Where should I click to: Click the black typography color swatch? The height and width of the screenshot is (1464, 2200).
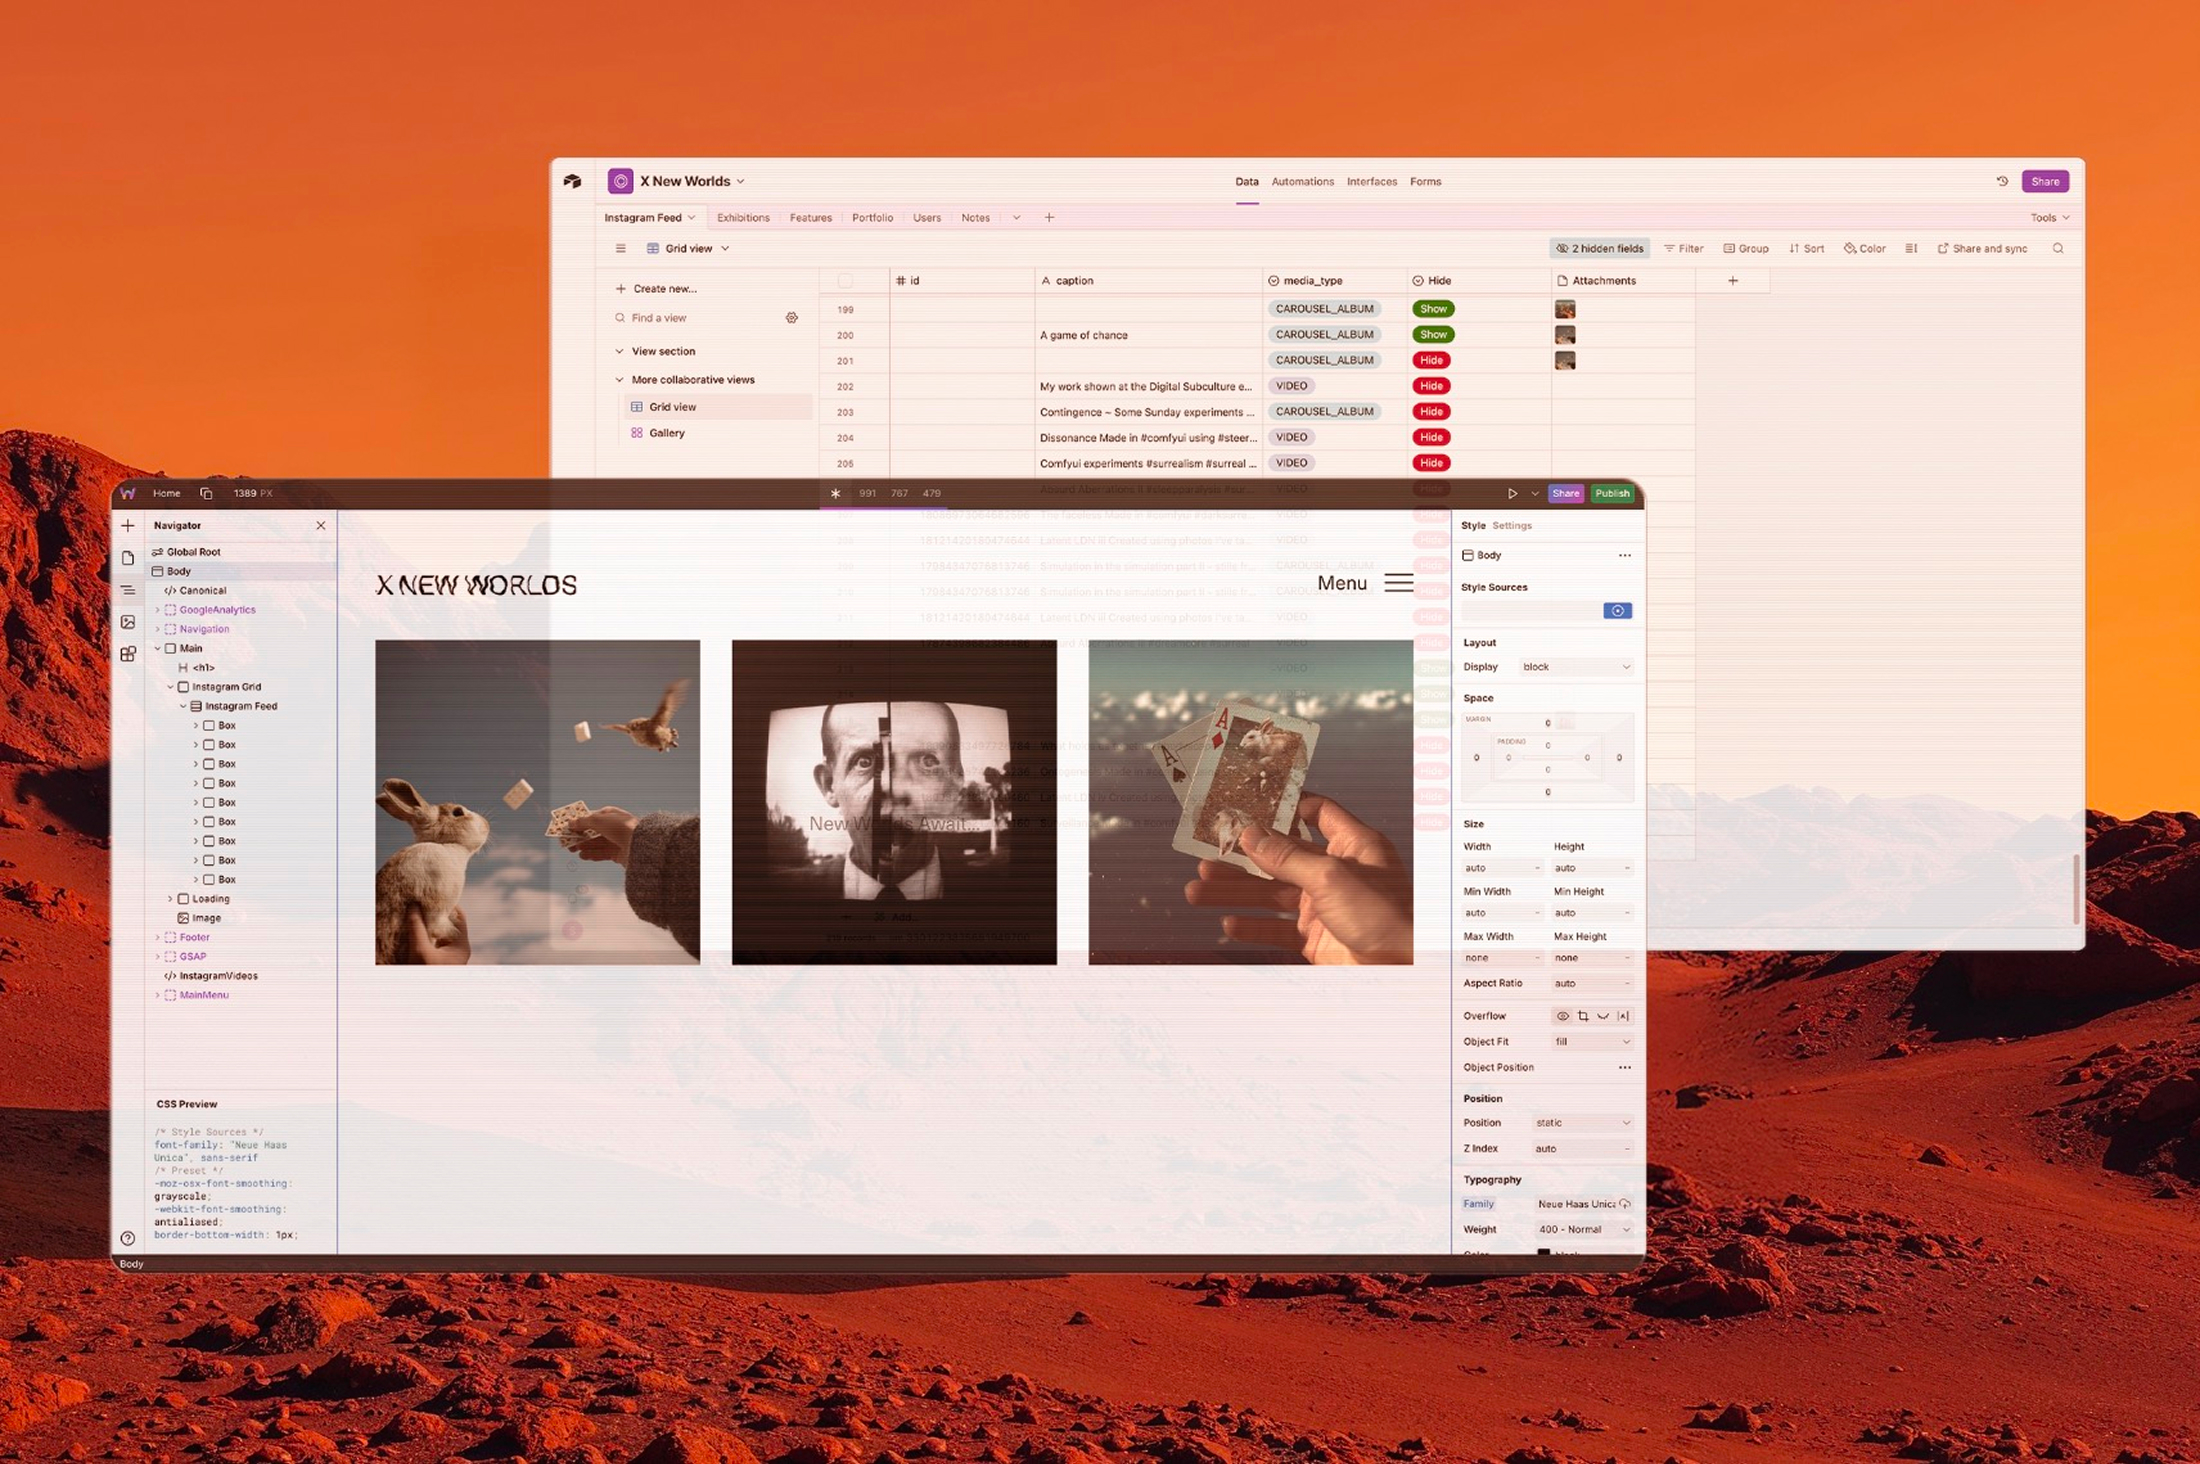pyautogui.click(x=1543, y=1252)
